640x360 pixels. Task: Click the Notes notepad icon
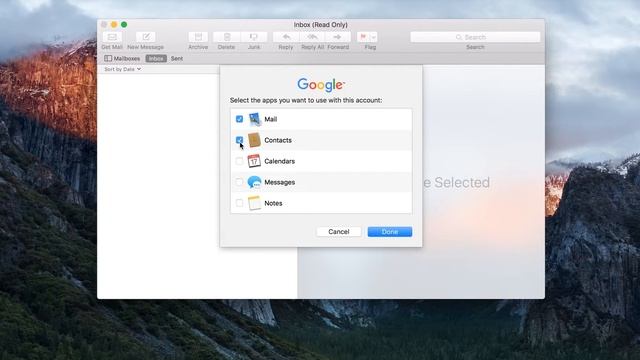[254, 203]
